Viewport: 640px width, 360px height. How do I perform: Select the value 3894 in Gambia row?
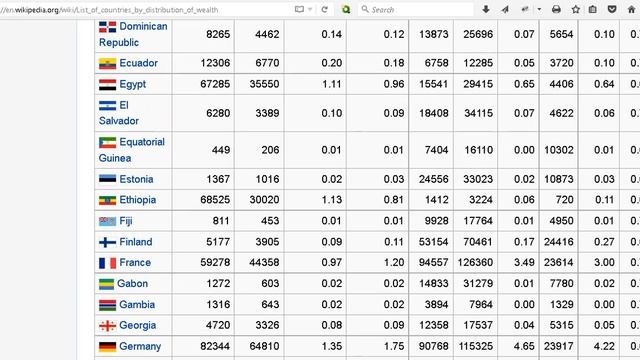[x=436, y=305]
